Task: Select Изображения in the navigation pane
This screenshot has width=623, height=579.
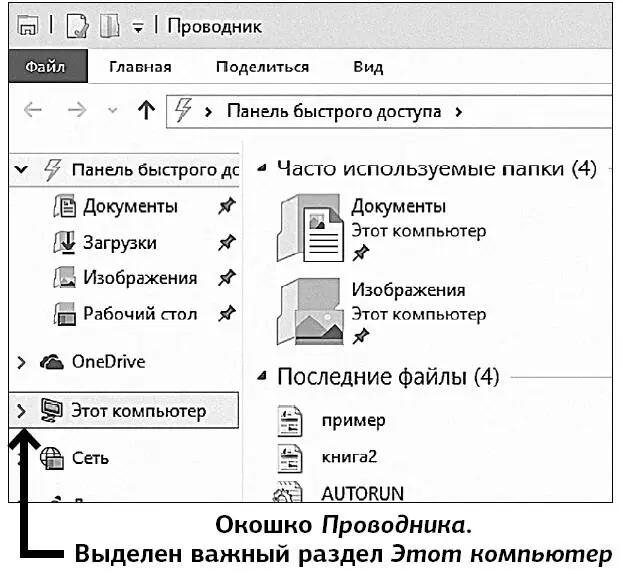Action: (140, 277)
